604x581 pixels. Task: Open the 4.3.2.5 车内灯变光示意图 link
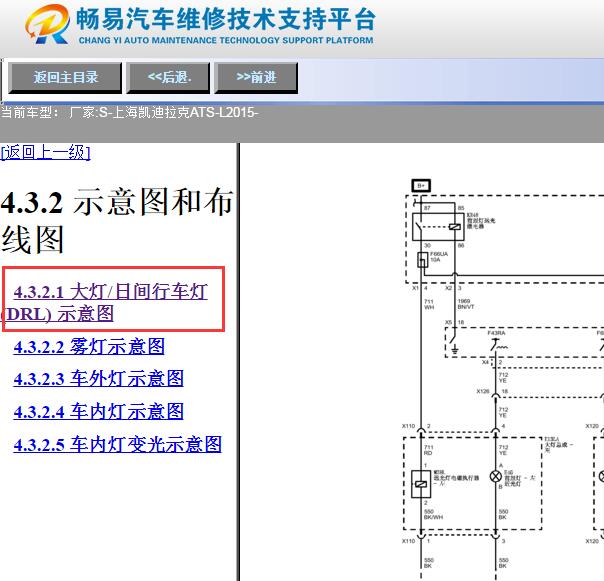(117, 444)
